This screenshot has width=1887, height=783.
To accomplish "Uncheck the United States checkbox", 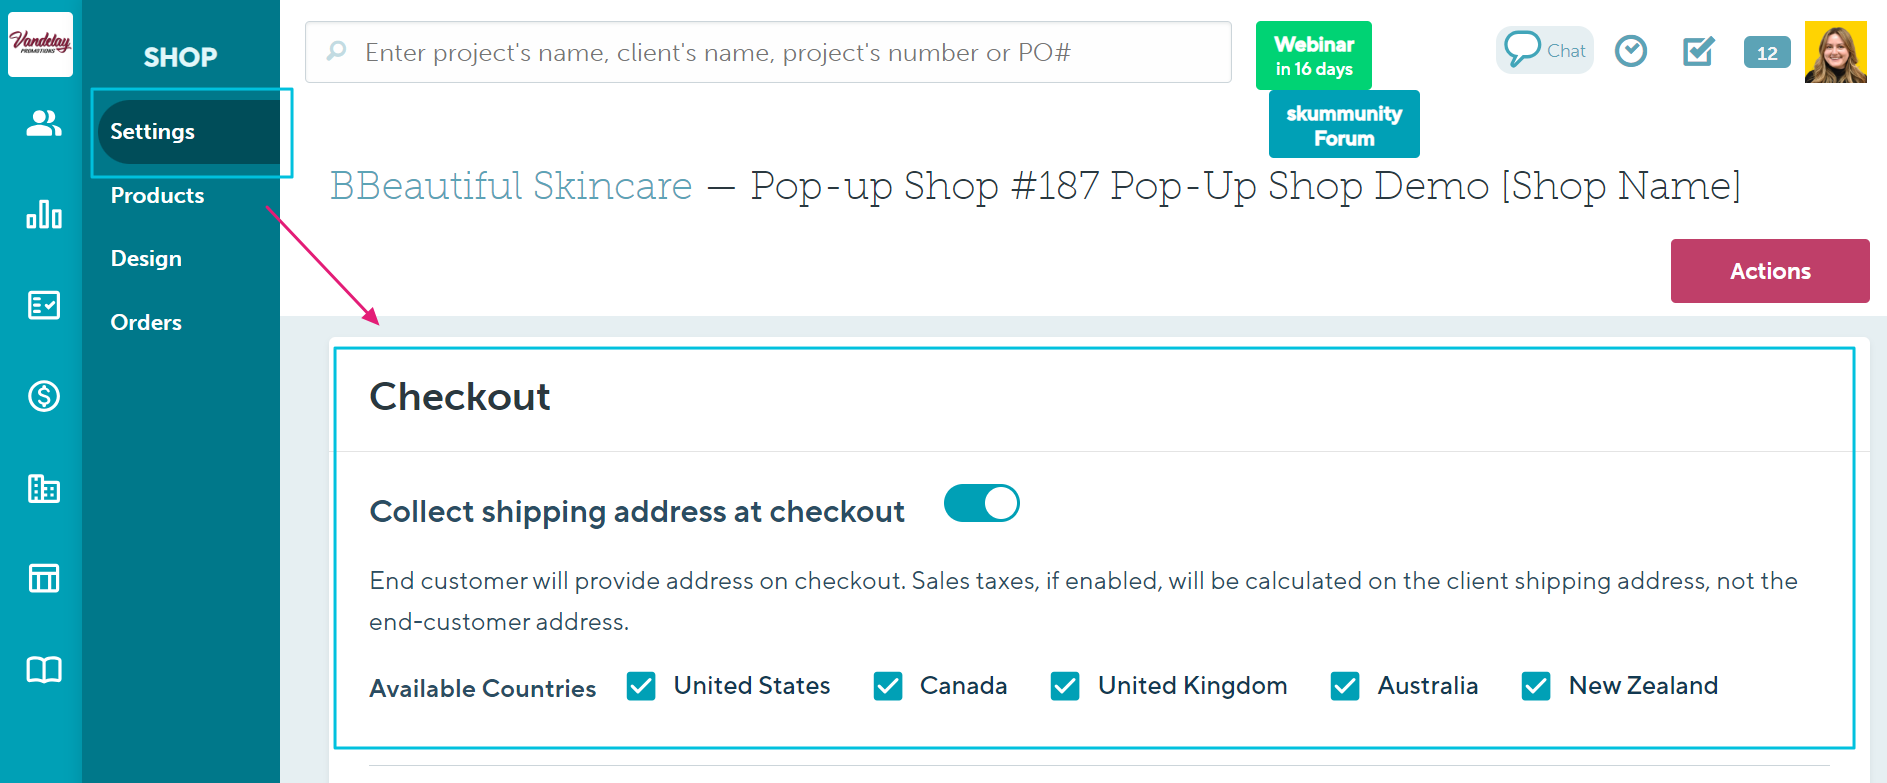I will coord(641,686).
